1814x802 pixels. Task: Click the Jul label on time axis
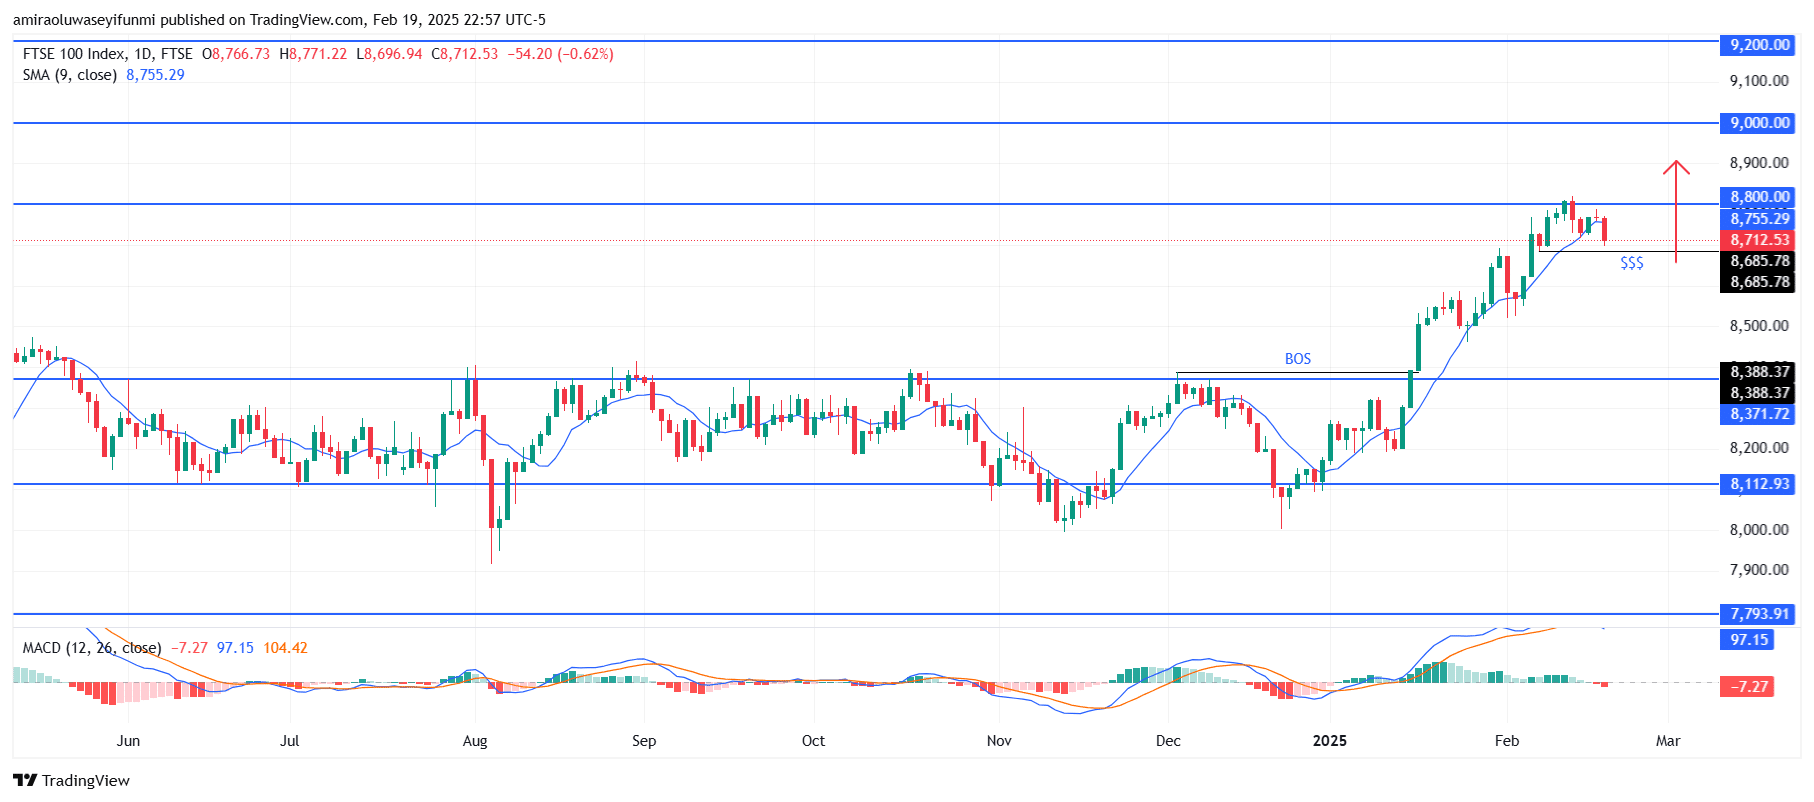tap(289, 741)
